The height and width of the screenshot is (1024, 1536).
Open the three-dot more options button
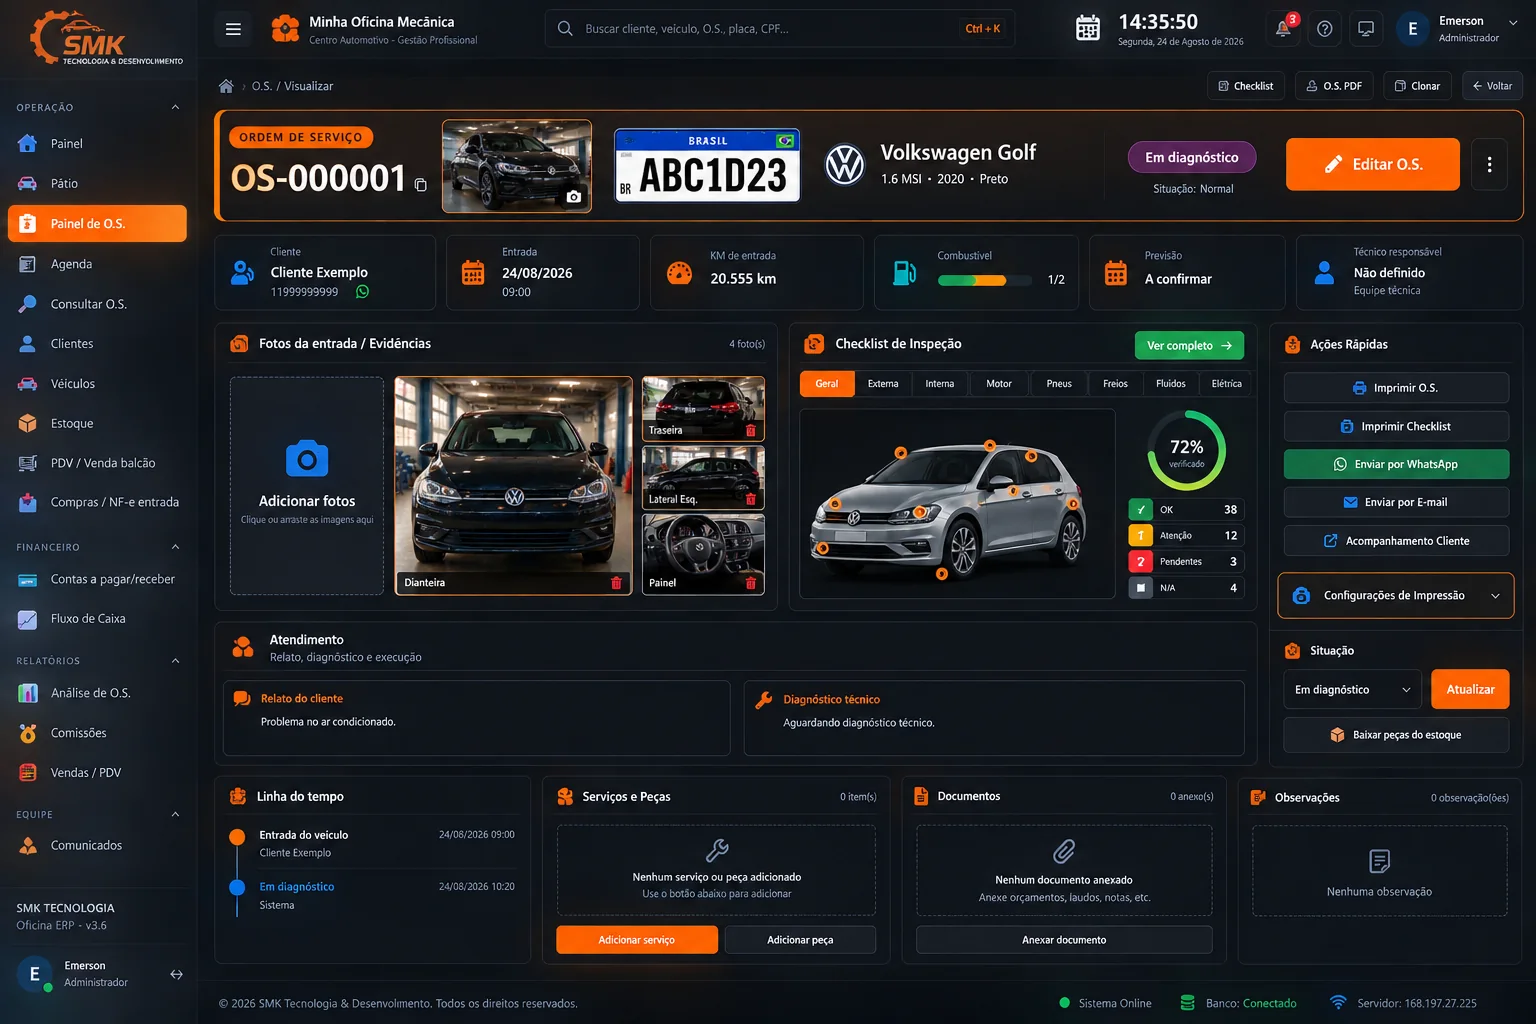[x=1489, y=164]
